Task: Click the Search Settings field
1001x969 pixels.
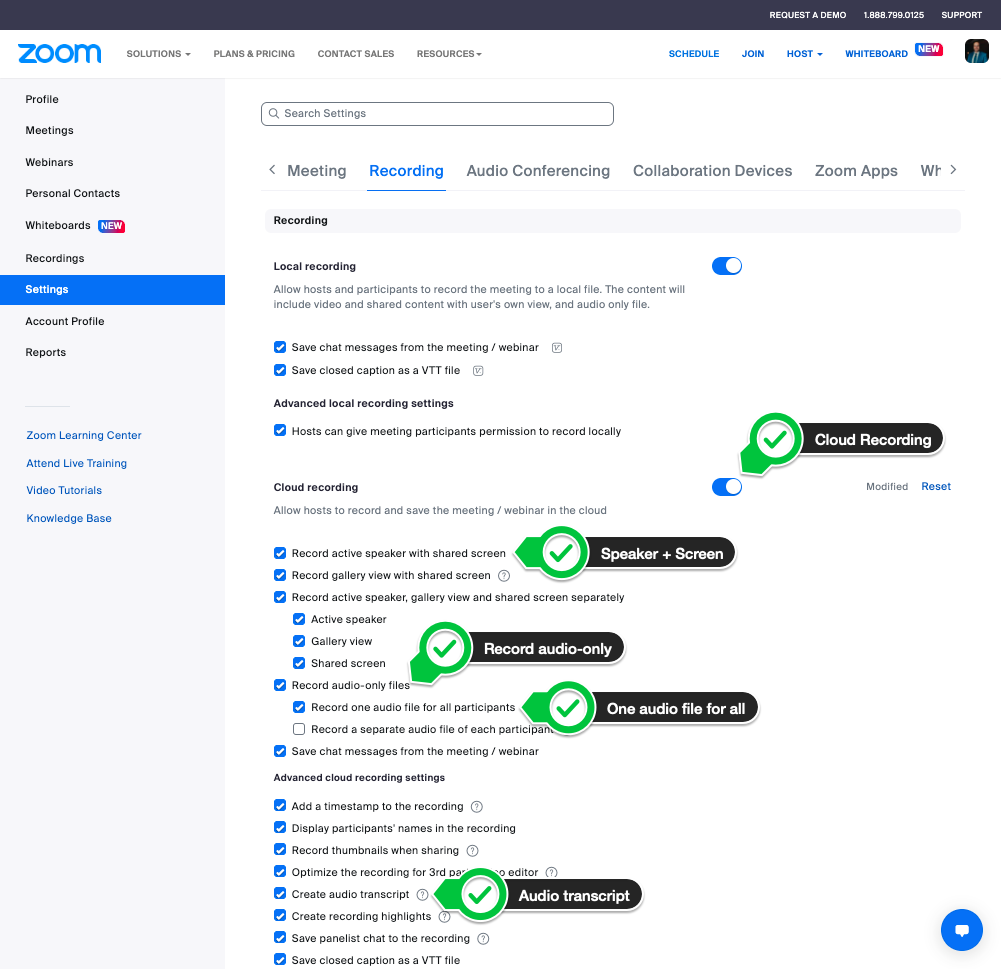Action: 437,114
